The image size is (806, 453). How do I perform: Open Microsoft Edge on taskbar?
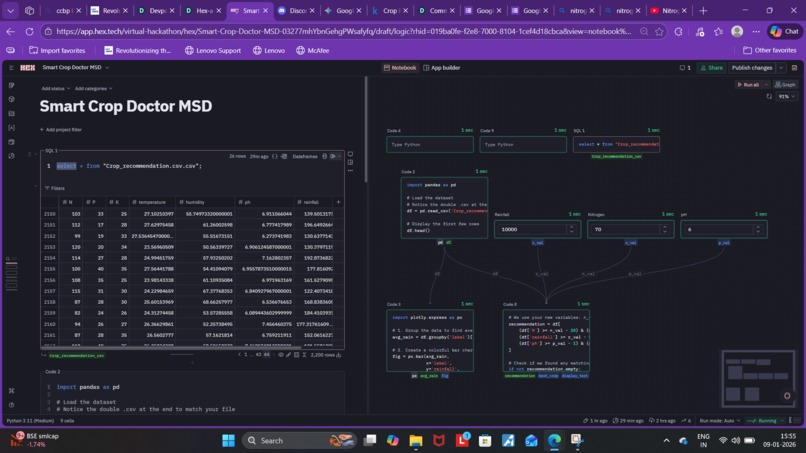point(554,440)
